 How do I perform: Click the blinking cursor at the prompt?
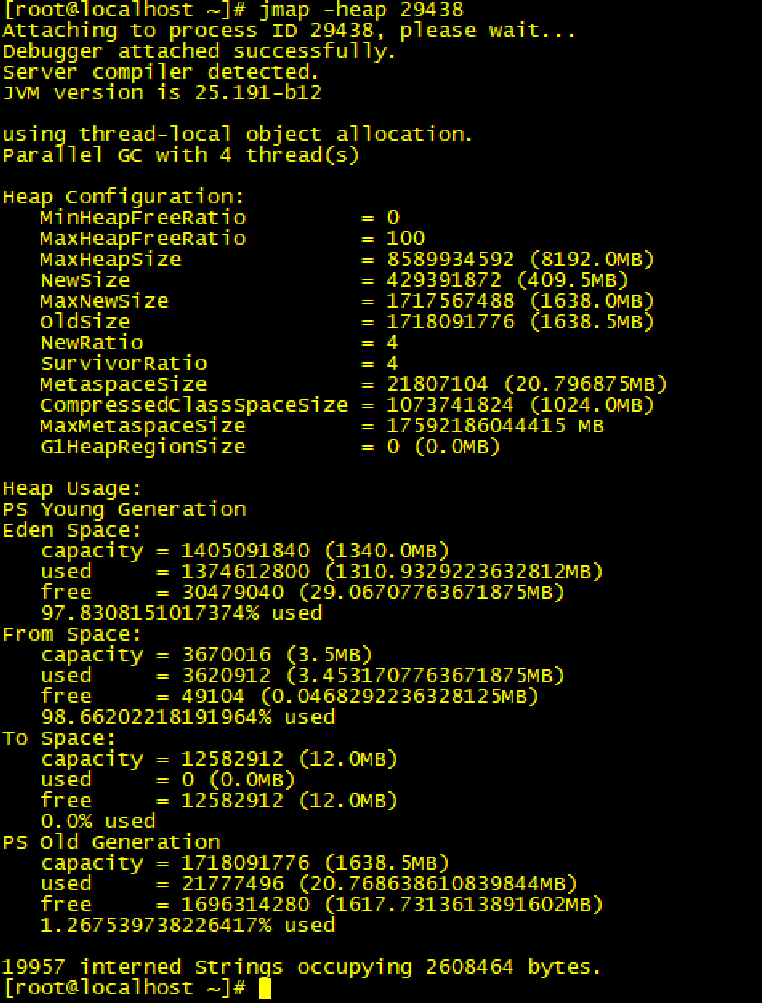[x=265, y=988]
